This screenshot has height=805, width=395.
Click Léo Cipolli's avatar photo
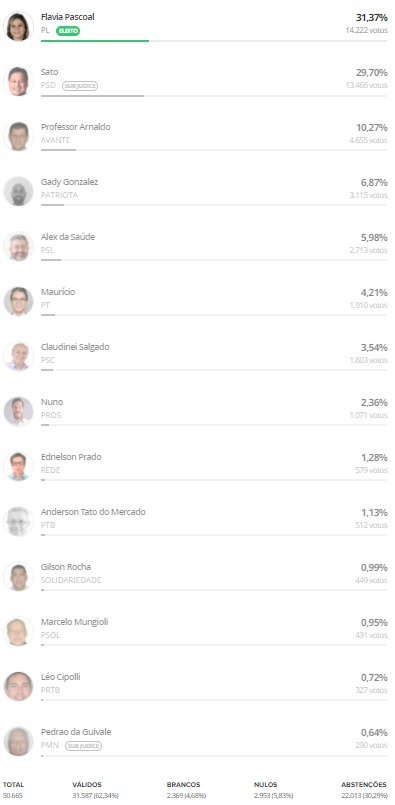(x=18, y=686)
